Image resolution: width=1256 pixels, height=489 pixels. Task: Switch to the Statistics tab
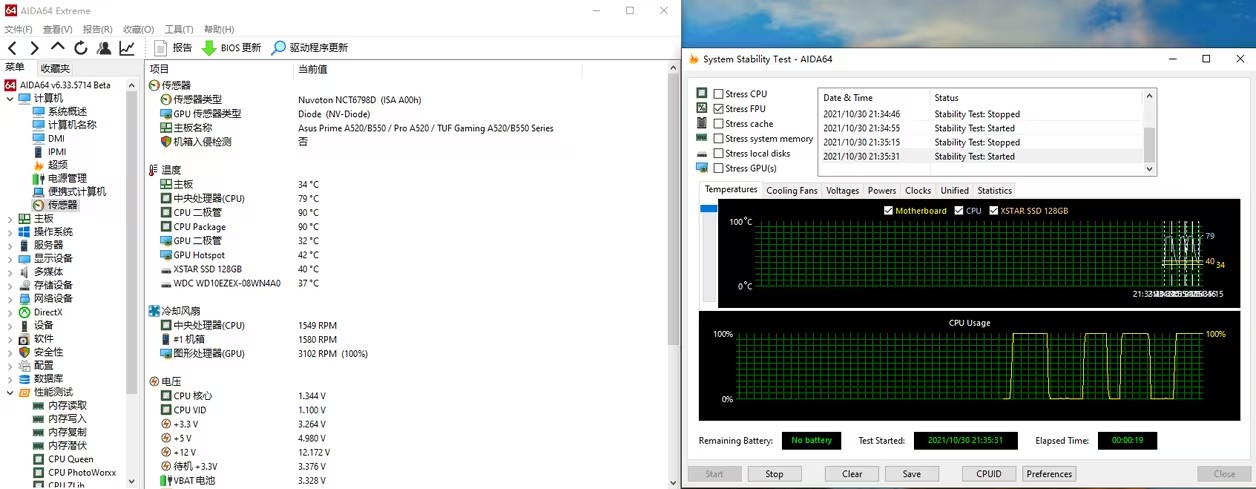(994, 190)
